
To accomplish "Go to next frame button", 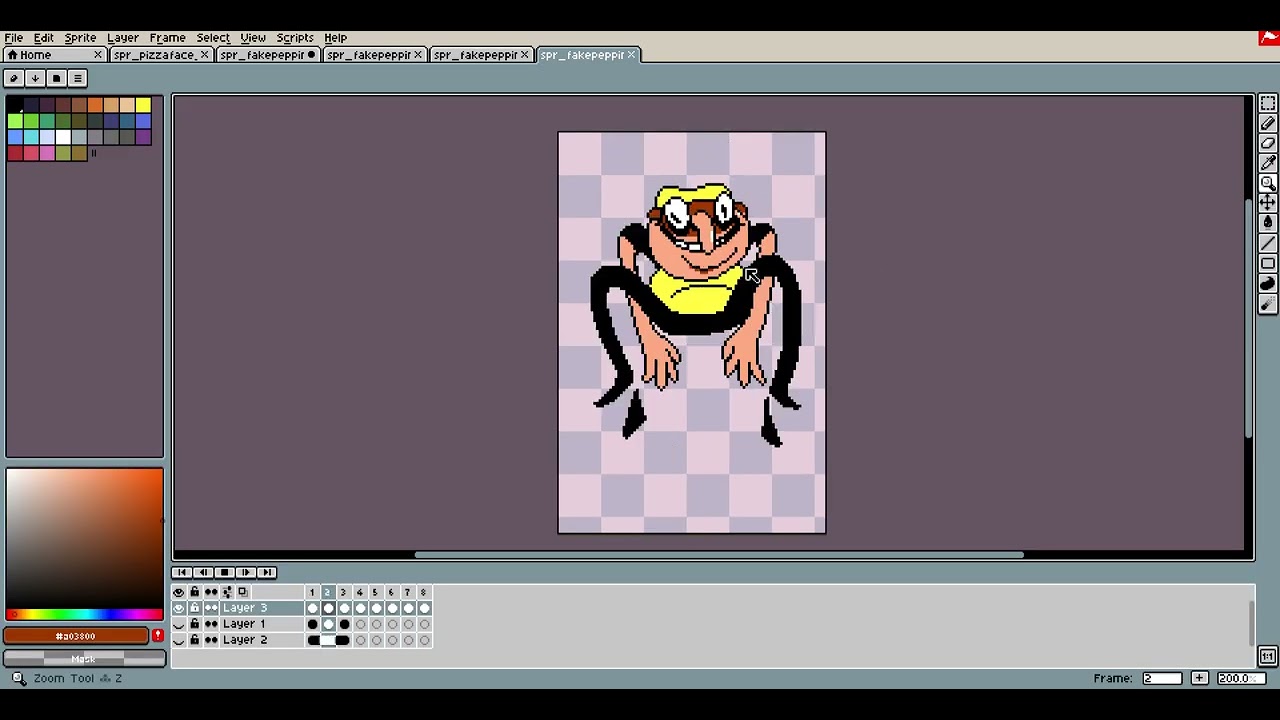I will [x=245, y=572].
